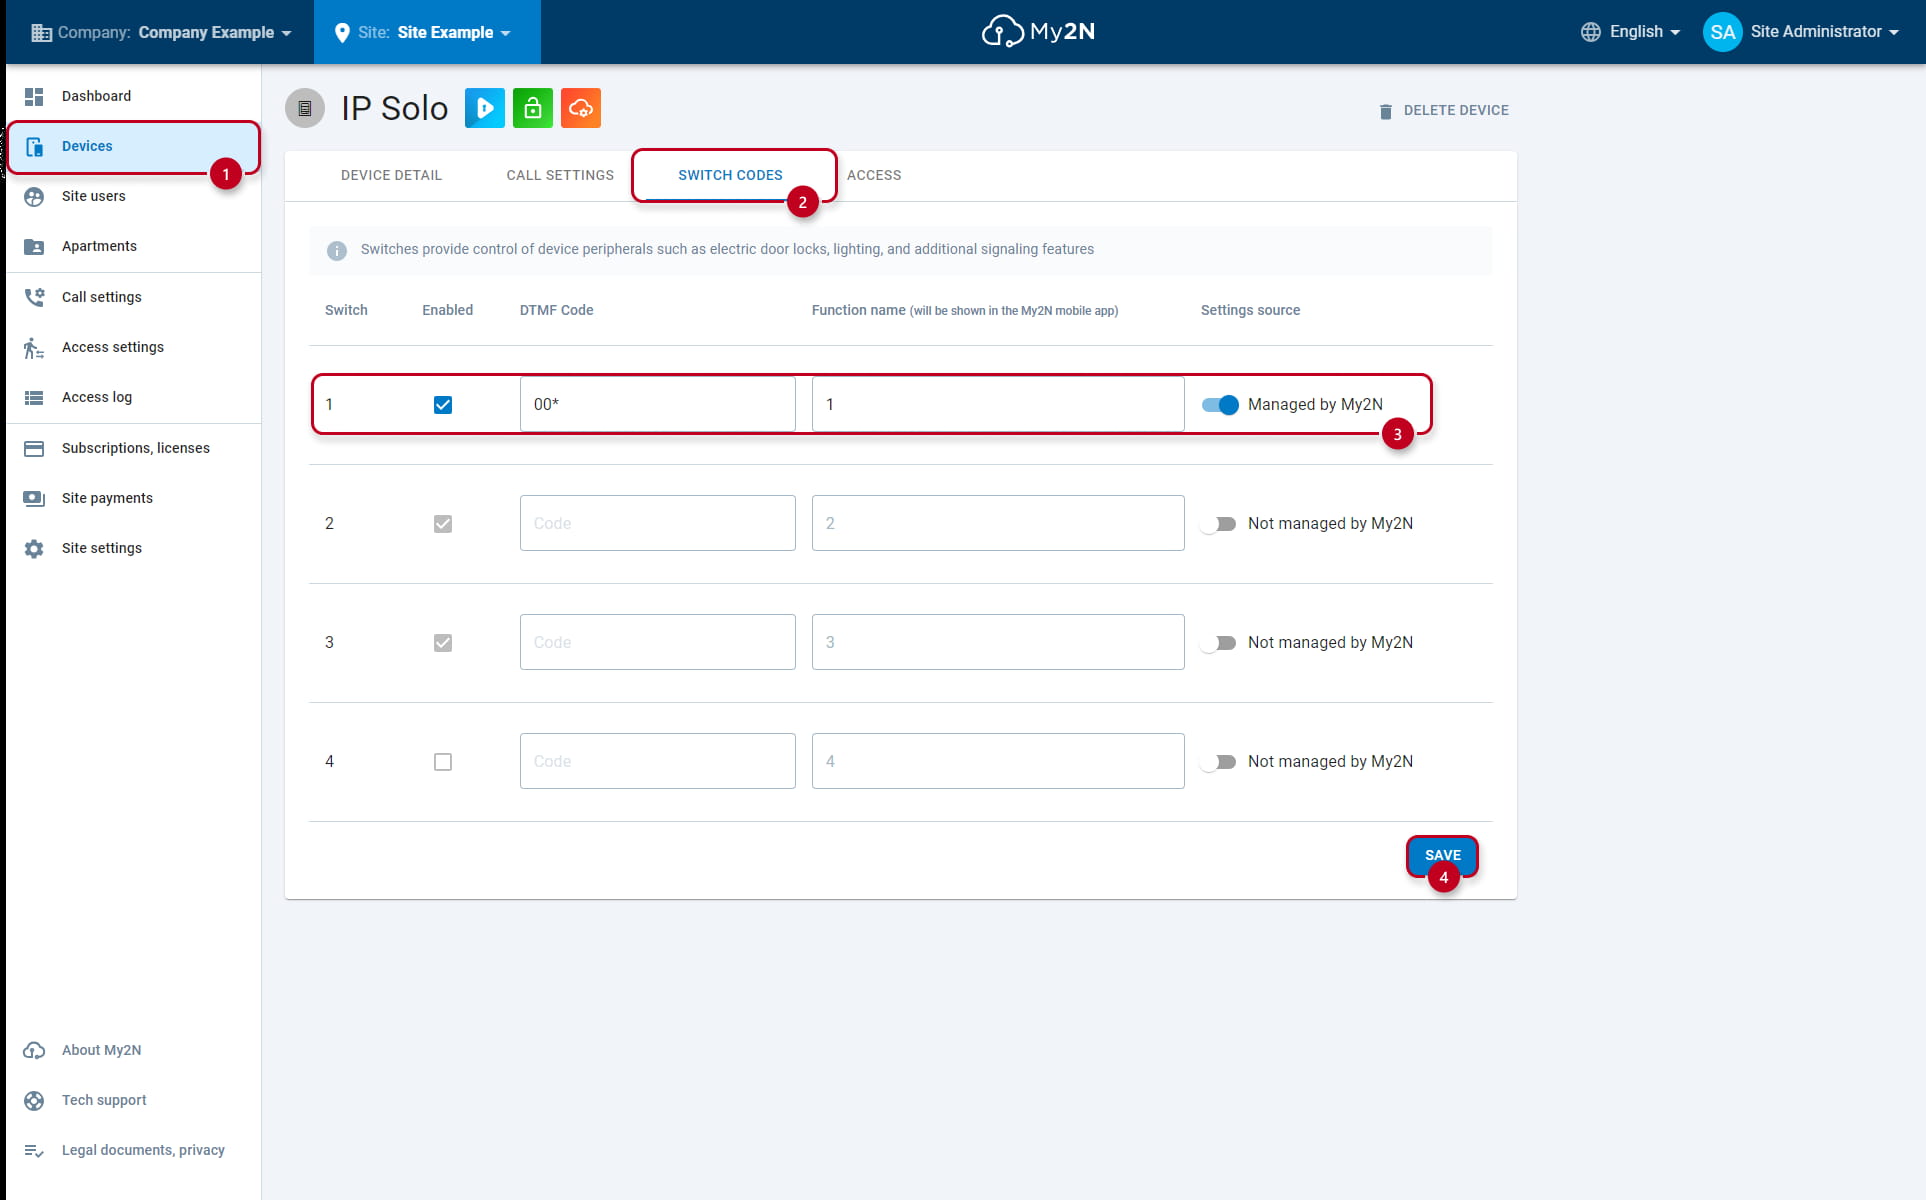
Task: Open Access log in the sidebar
Action: pos(134,397)
